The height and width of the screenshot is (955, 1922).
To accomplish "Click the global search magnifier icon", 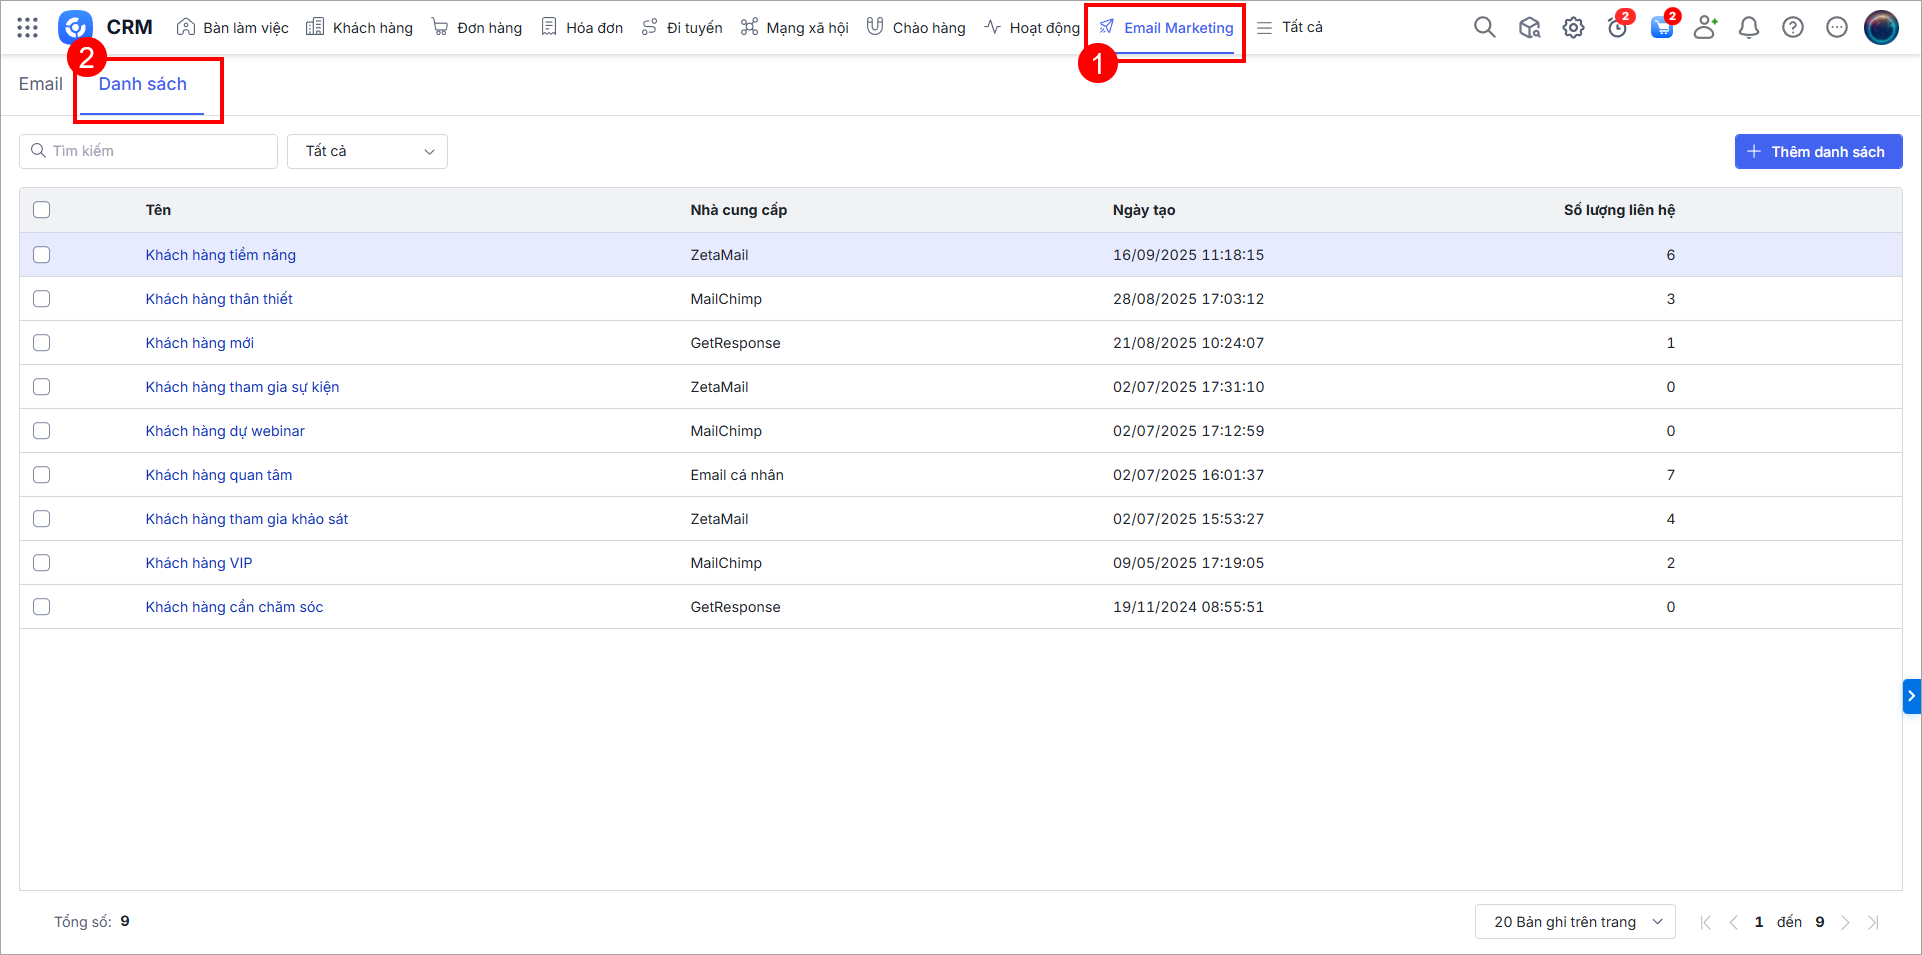I will [1484, 28].
